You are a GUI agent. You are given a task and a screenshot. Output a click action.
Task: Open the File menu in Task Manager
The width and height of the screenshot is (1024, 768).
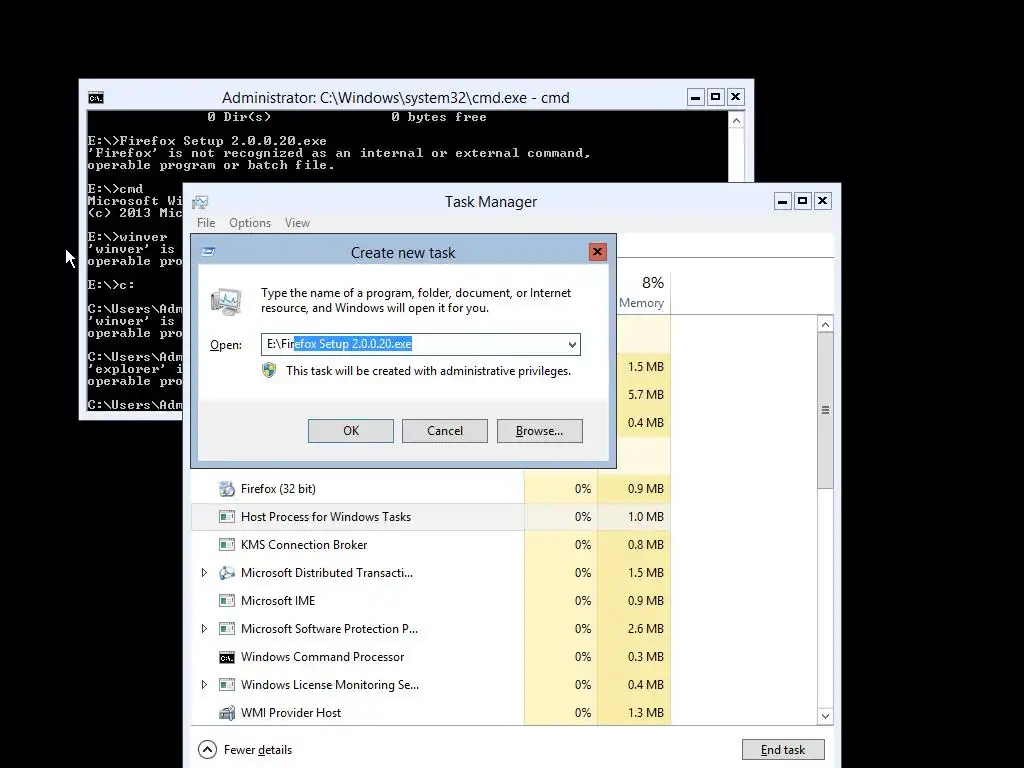206,223
